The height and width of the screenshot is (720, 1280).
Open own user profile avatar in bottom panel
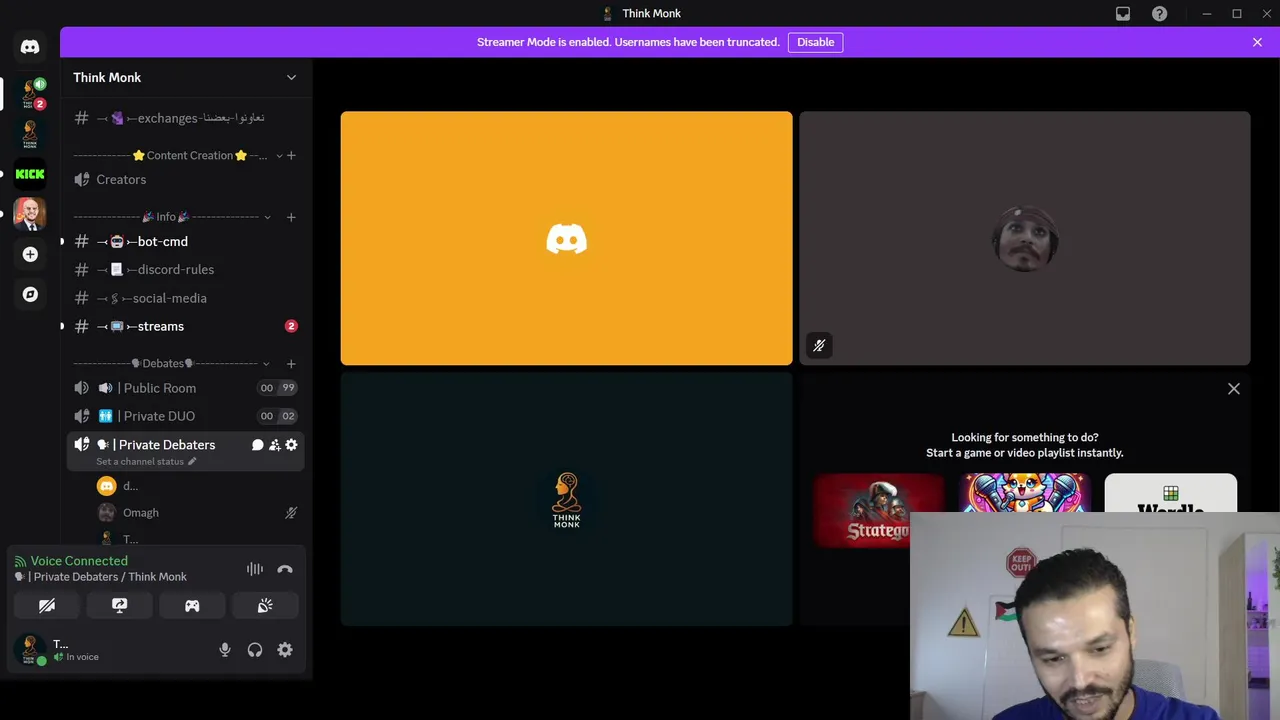(30, 650)
